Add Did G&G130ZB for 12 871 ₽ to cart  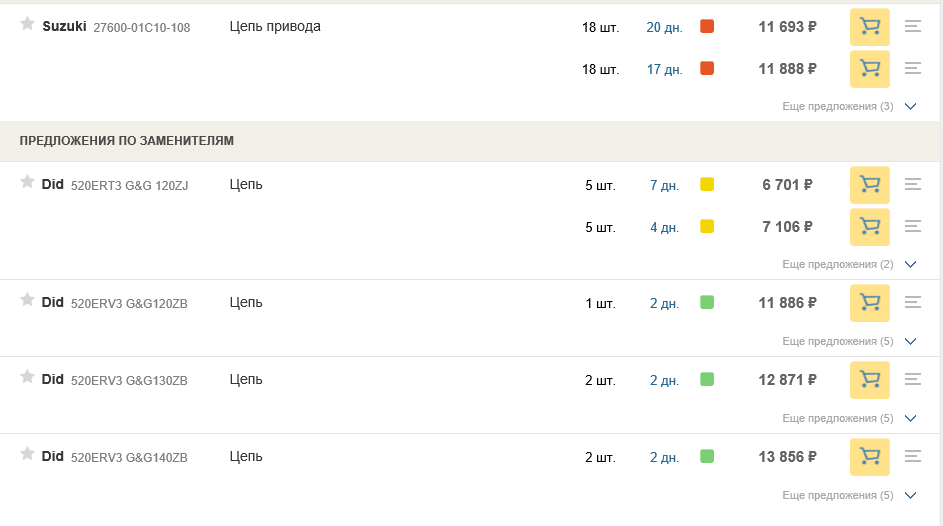870,380
